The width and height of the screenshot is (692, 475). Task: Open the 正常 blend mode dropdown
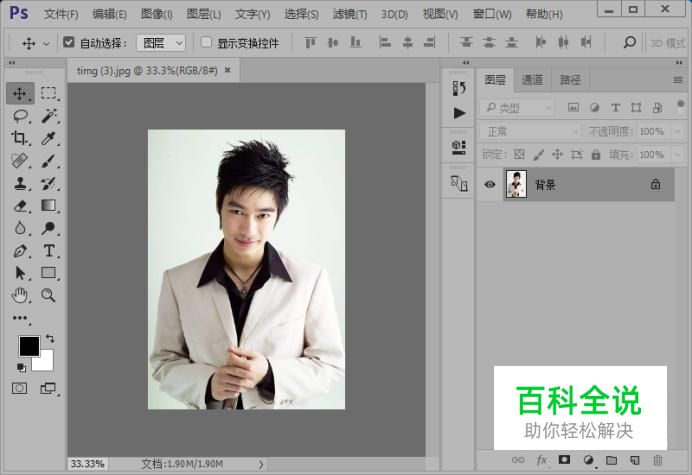(x=530, y=132)
